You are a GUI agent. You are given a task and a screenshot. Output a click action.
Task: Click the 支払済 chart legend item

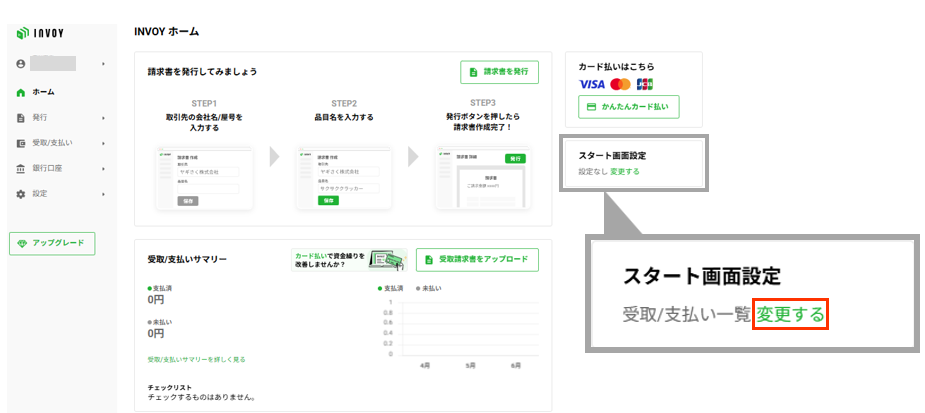[x=390, y=288]
